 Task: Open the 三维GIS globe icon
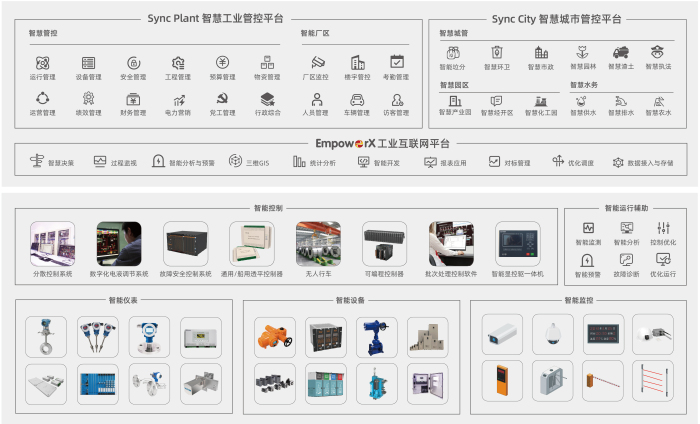[235, 161]
